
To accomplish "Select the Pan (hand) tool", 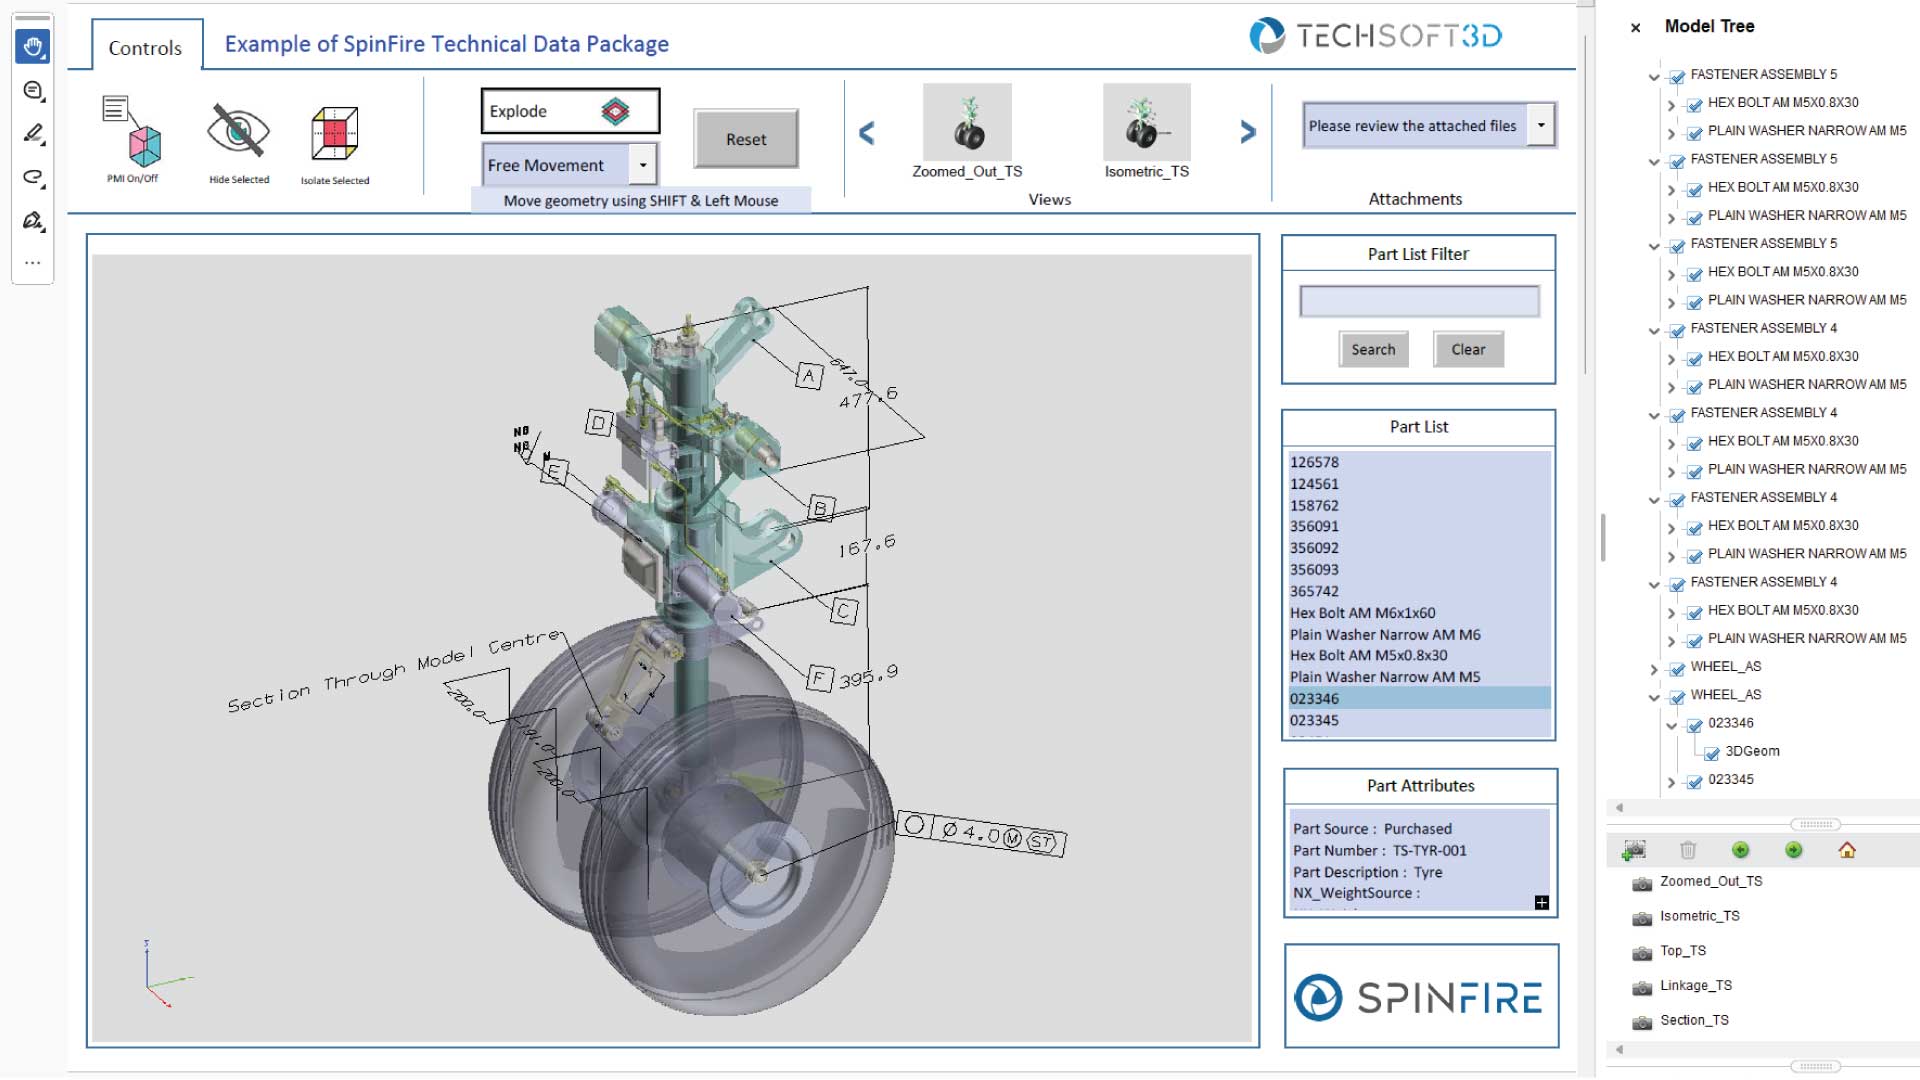I will 32,44.
